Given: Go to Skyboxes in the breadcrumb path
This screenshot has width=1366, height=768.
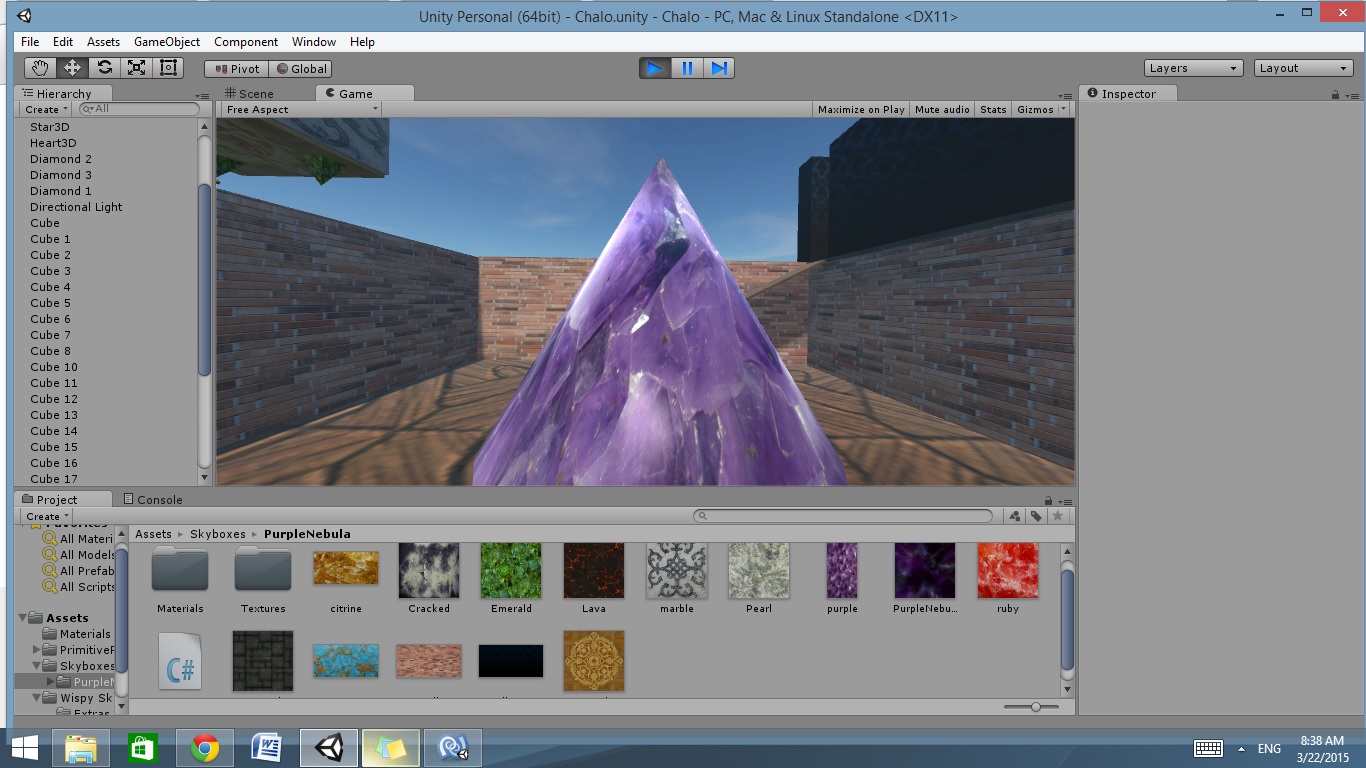Looking at the screenshot, I should click(218, 534).
